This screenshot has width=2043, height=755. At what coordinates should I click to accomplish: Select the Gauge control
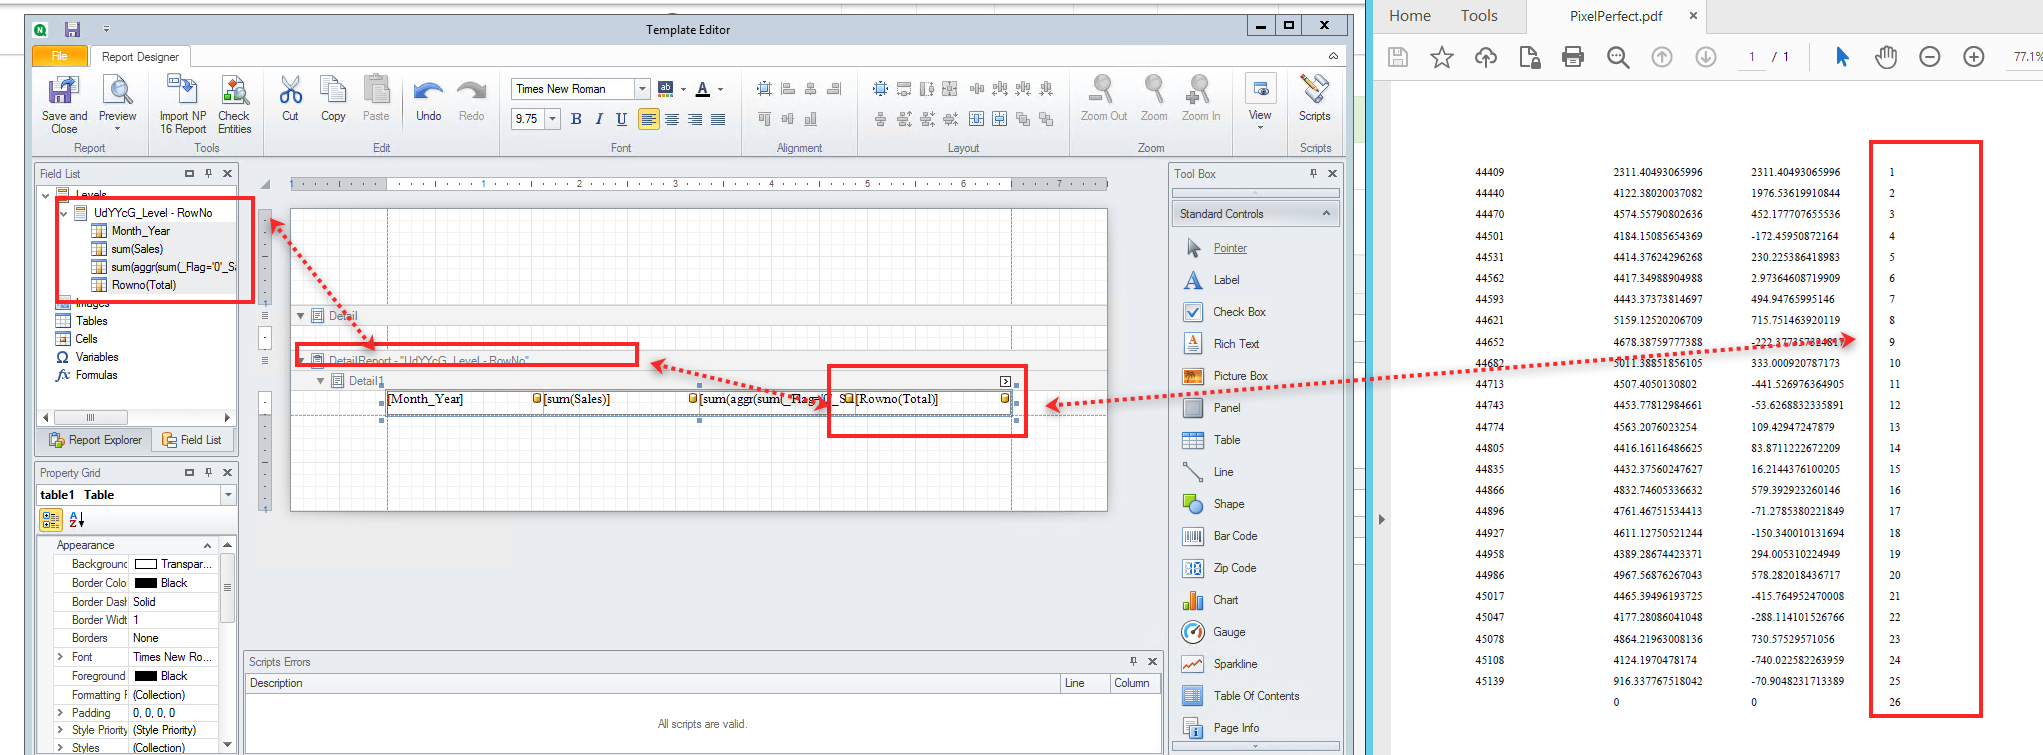[1229, 632]
